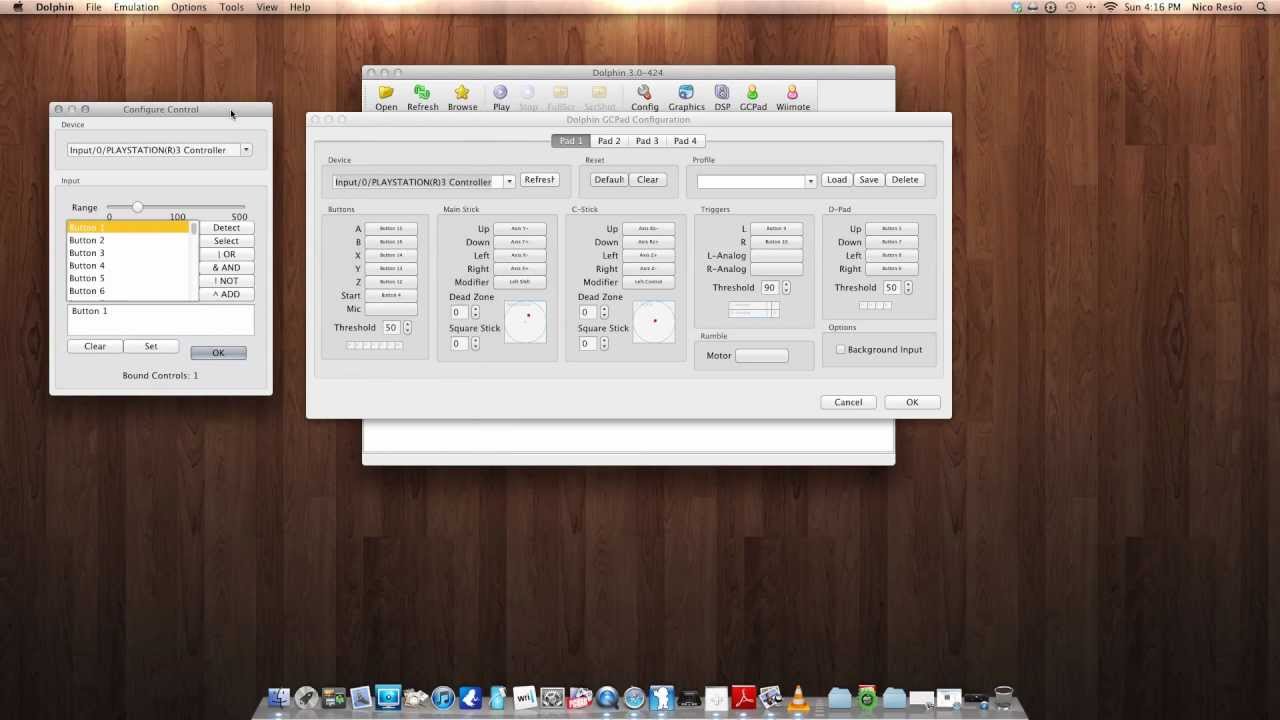The width and height of the screenshot is (1280, 720).
Task: Click Clear in Configure Control
Action: (x=95, y=346)
